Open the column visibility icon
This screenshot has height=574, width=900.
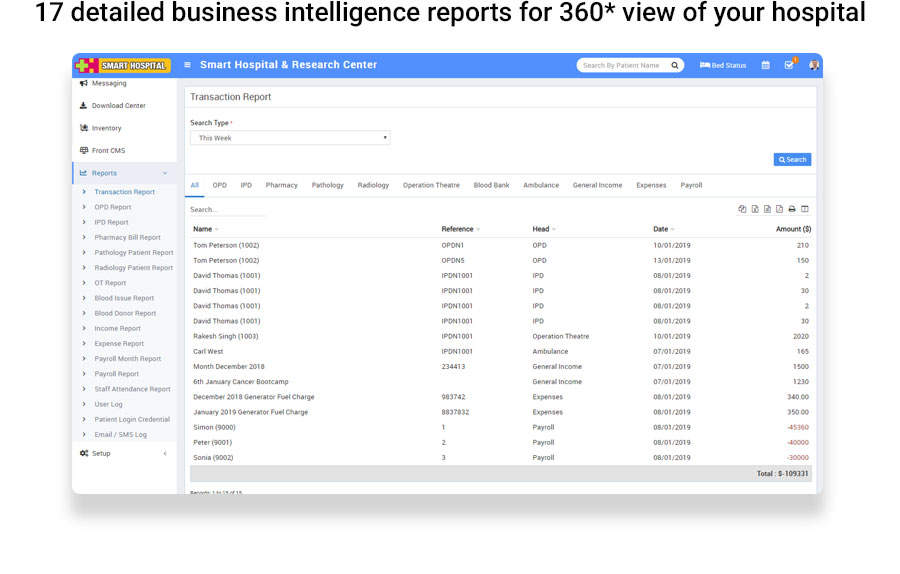805,209
